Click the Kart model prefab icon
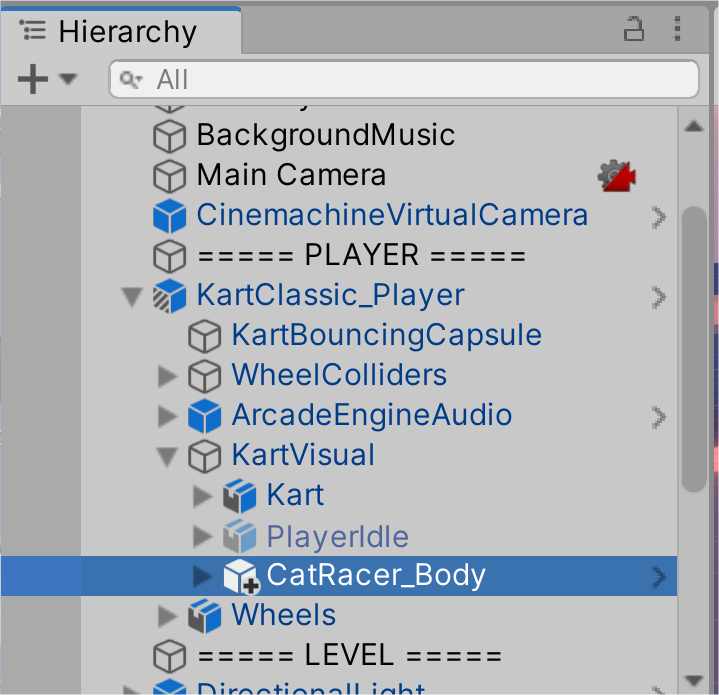Image resolution: width=719 pixels, height=695 pixels. [239, 496]
